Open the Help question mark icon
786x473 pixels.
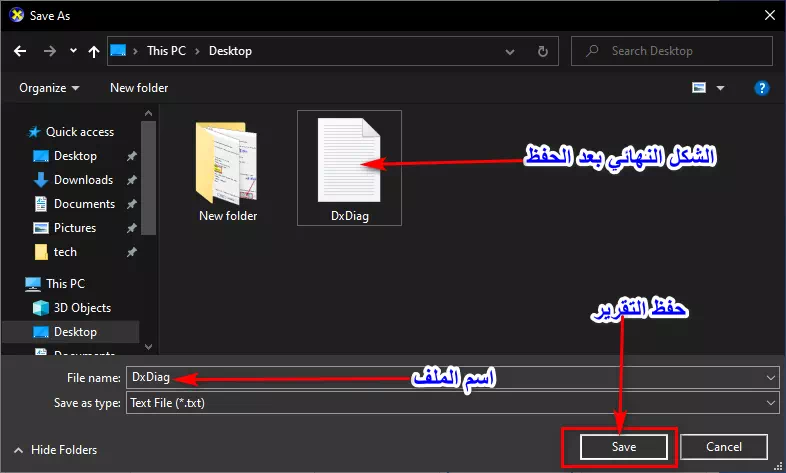click(761, 88)
